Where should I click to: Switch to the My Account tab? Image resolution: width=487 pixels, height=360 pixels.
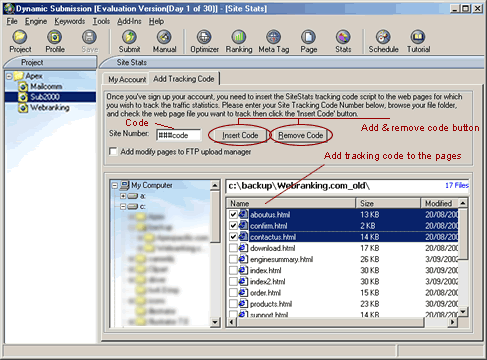127,80
